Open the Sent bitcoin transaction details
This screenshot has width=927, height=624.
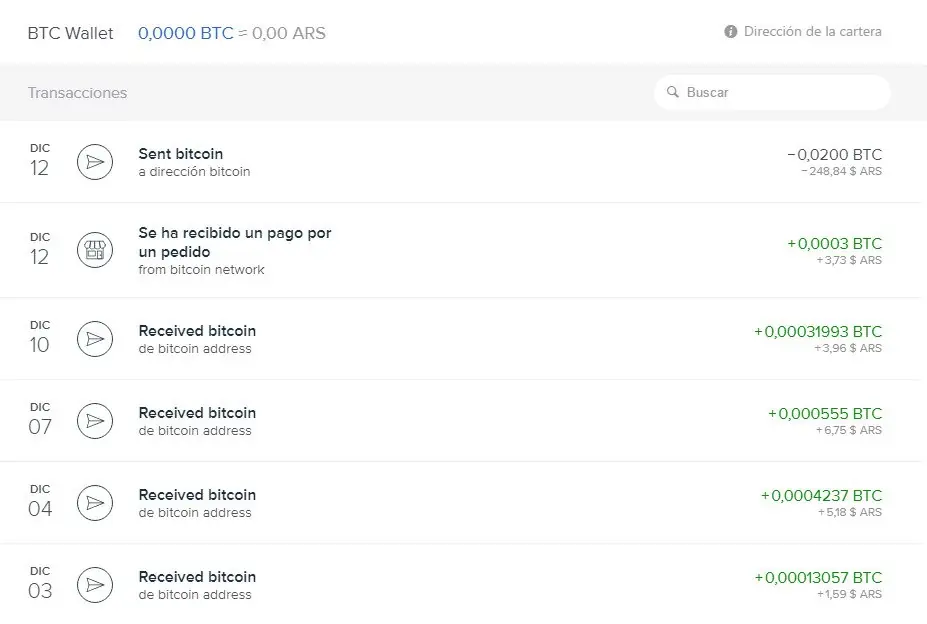point(181,154)
